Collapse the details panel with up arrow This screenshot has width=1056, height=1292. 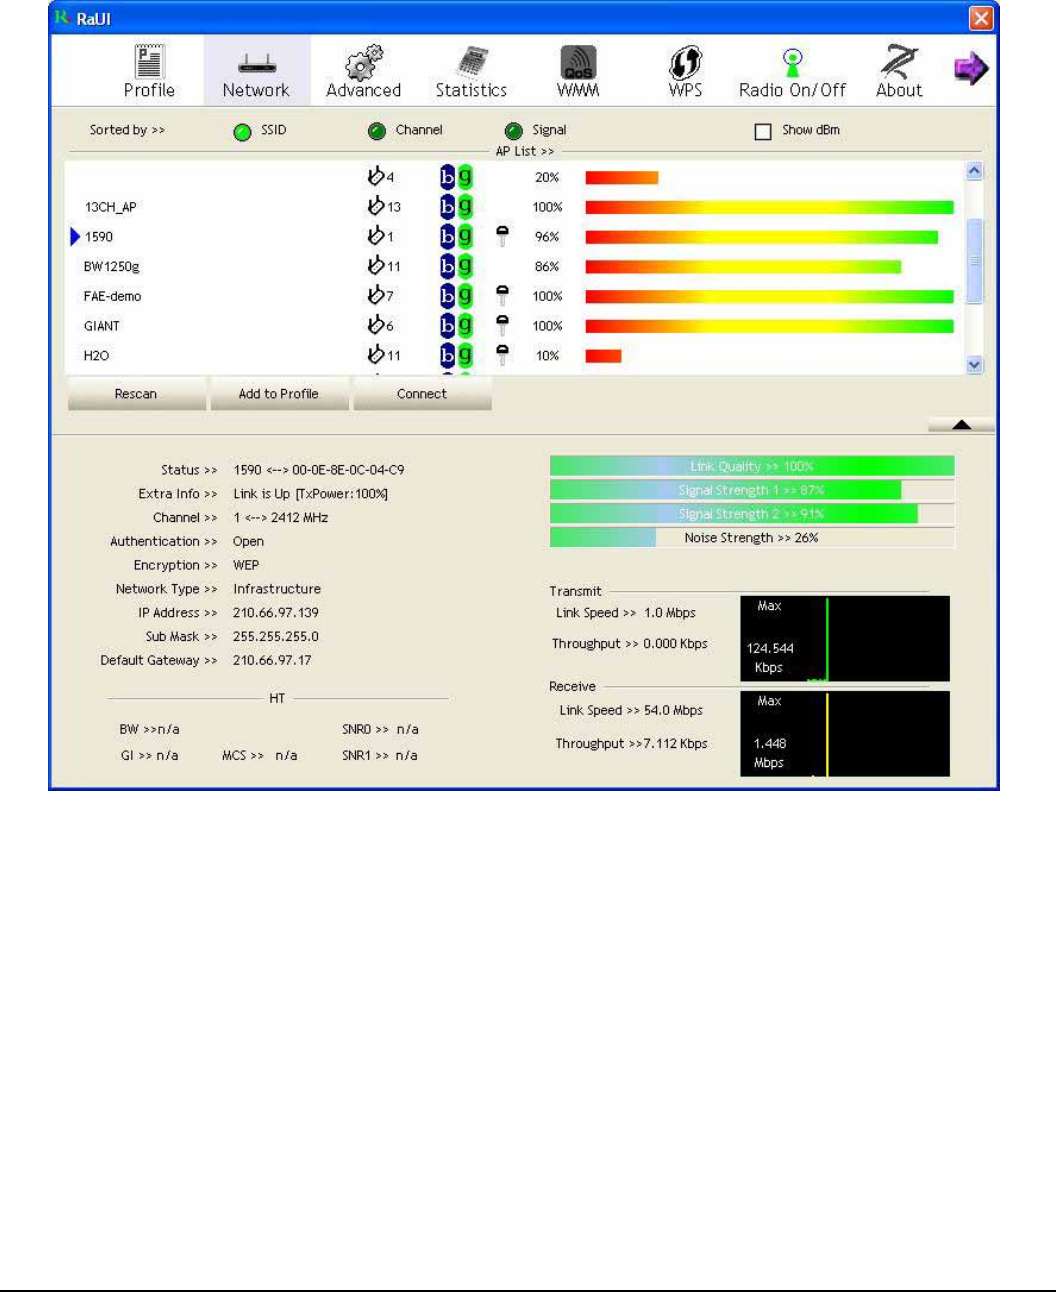coord(961,425)
